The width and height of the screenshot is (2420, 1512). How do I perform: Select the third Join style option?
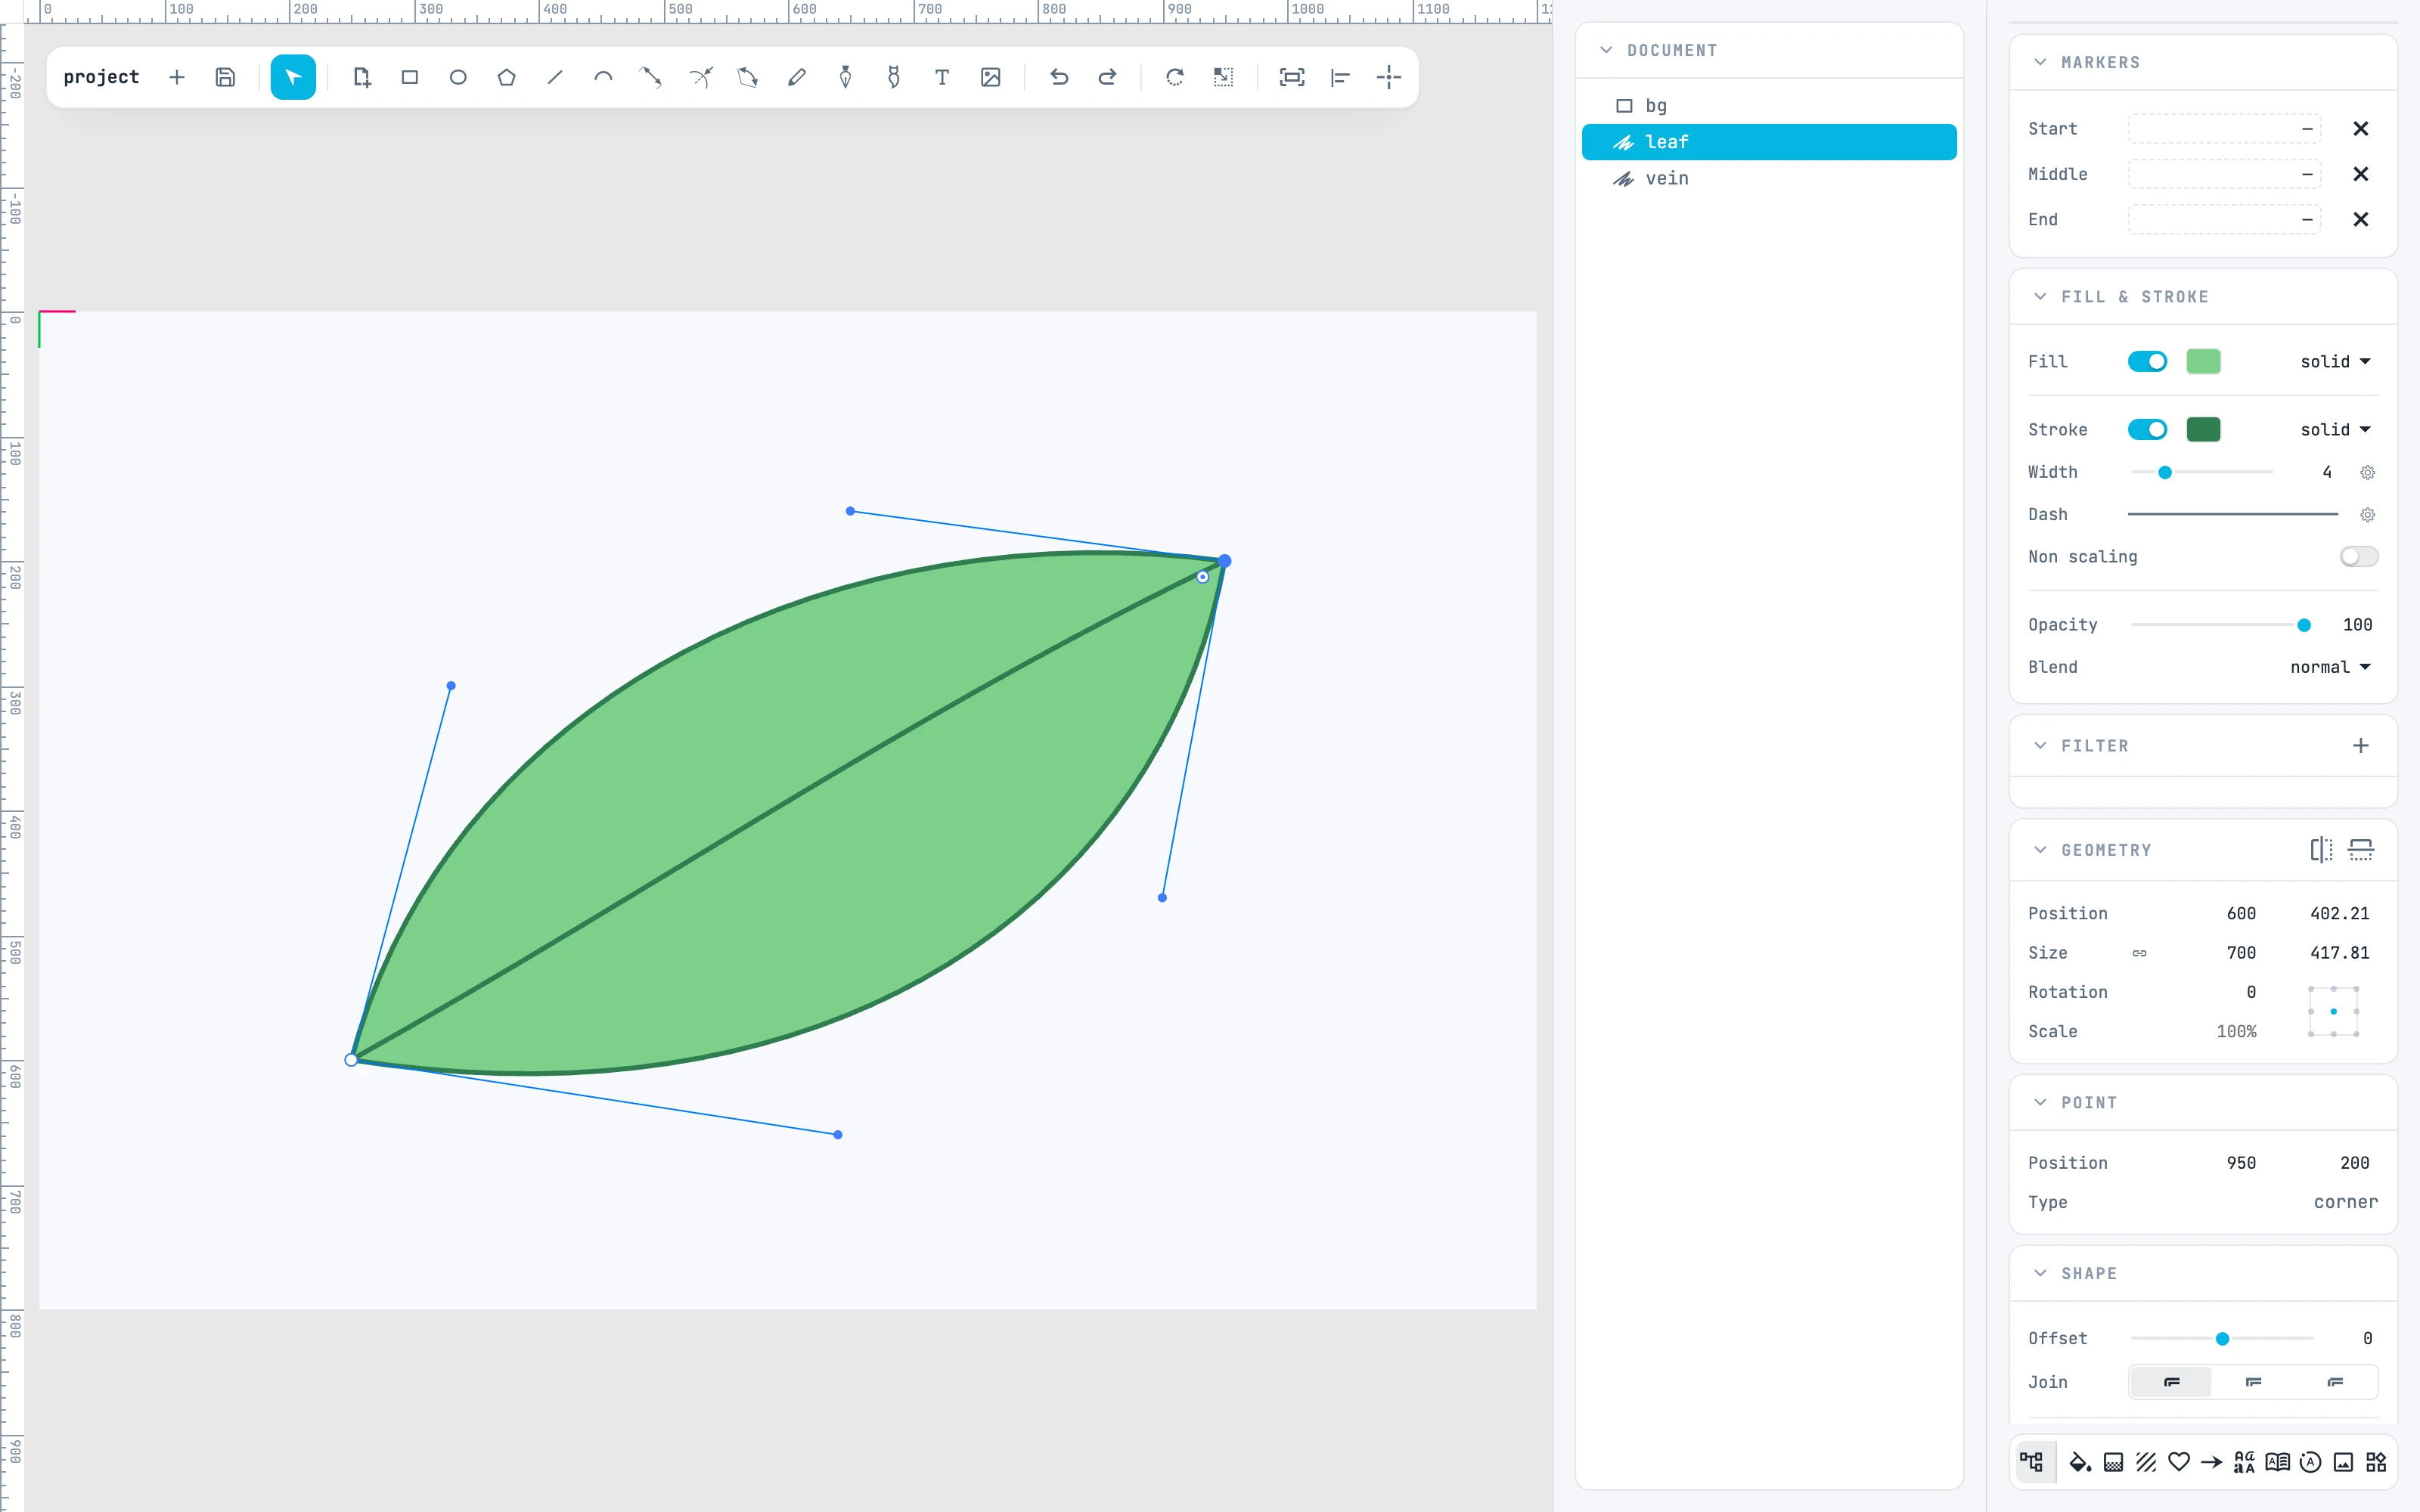coord(2335,1382)
